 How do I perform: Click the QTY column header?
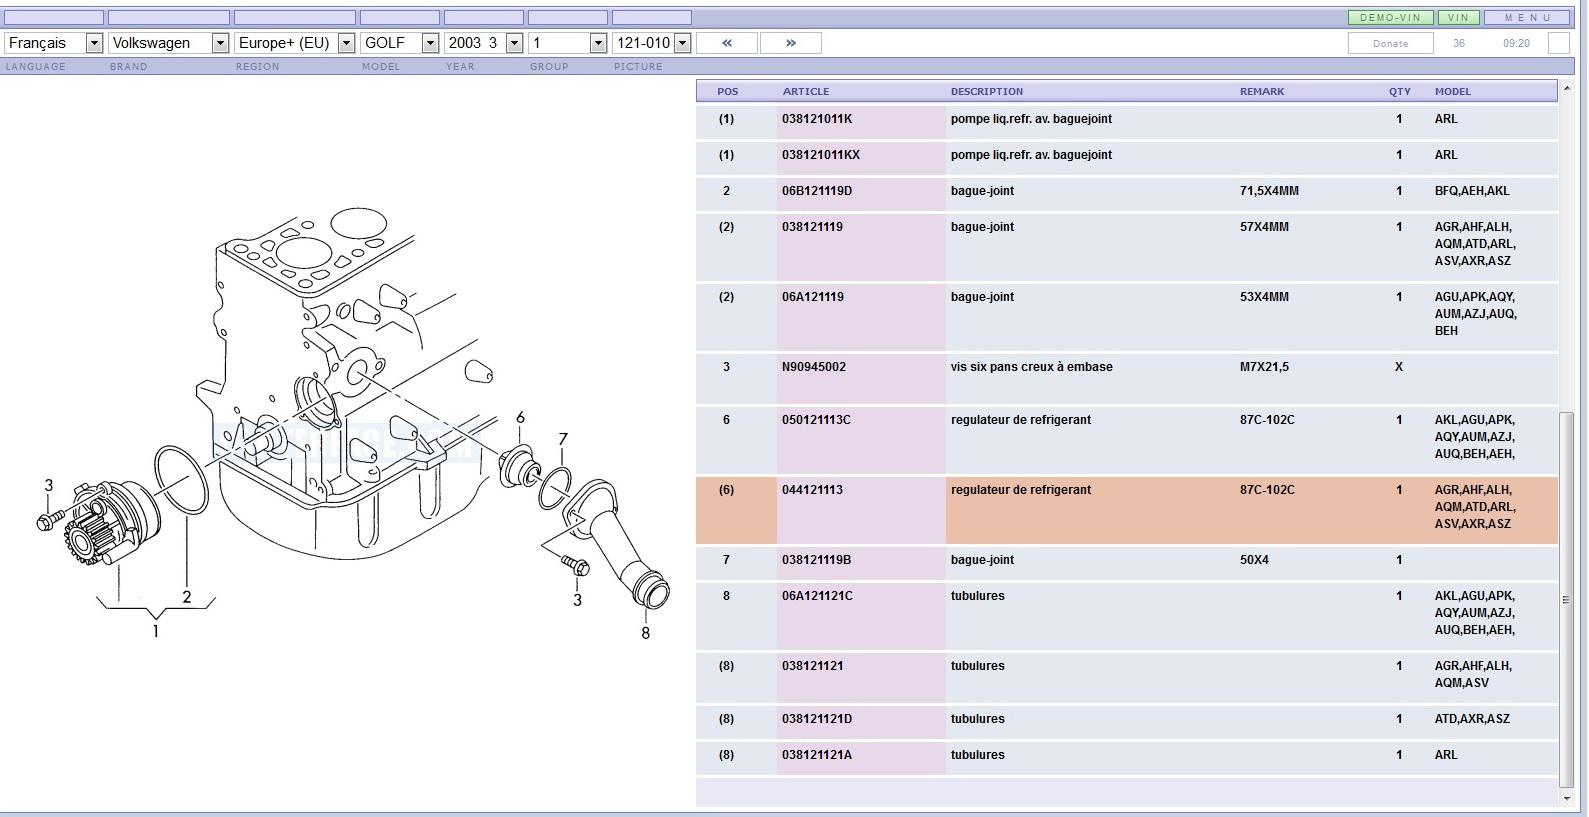tap(1399, 91)
